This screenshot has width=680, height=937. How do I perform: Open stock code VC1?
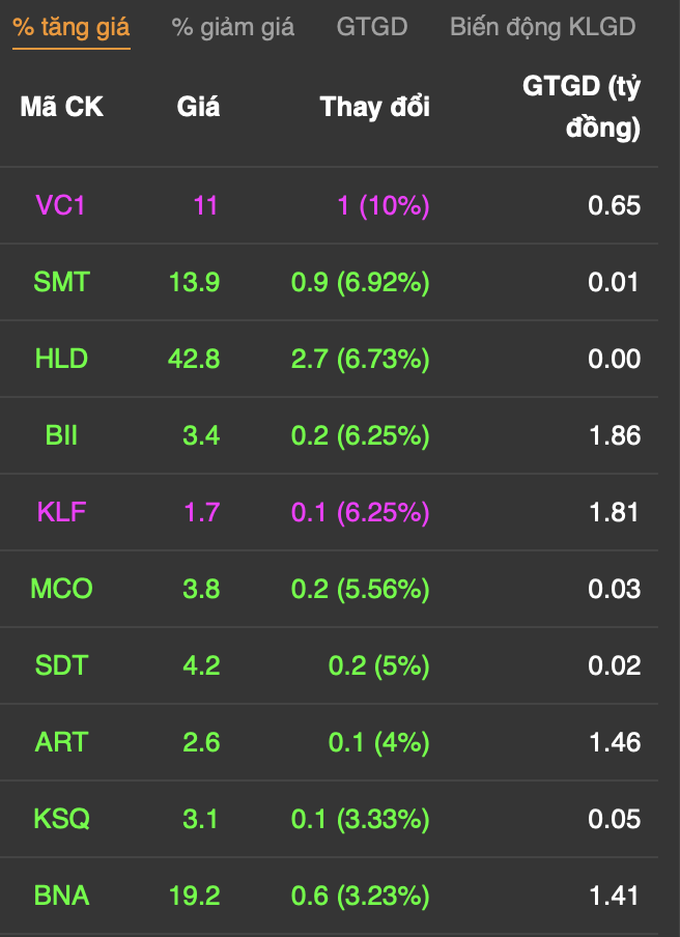(60, 206)
